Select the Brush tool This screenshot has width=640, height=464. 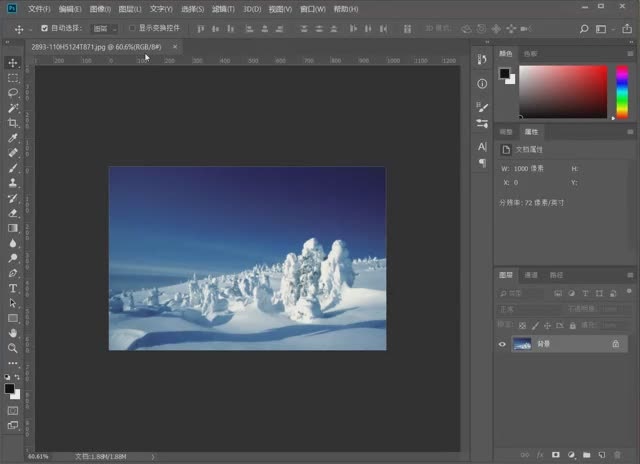point(13,168)
